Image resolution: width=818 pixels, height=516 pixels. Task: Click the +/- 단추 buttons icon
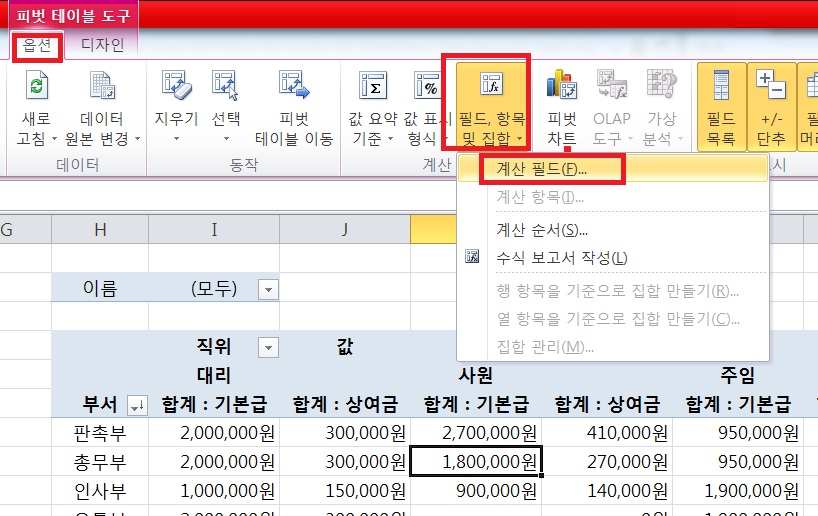(x=770, y=88)
